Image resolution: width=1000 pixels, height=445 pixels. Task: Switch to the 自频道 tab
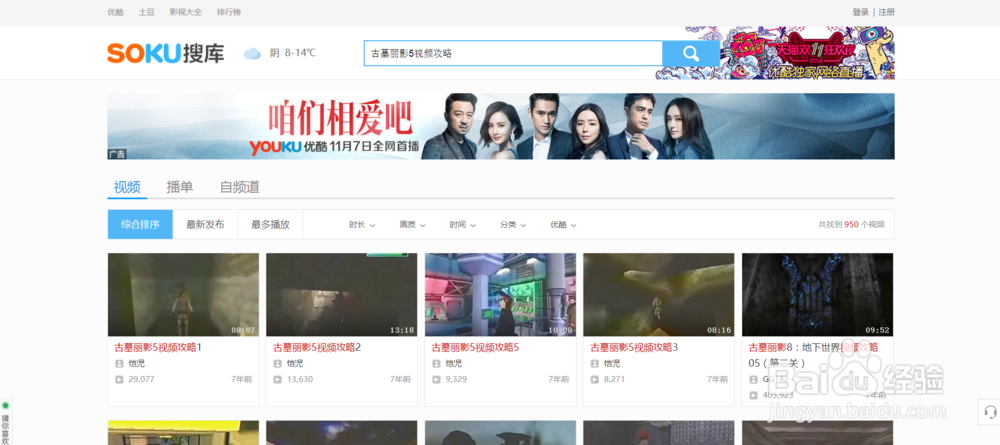(240, 187)
